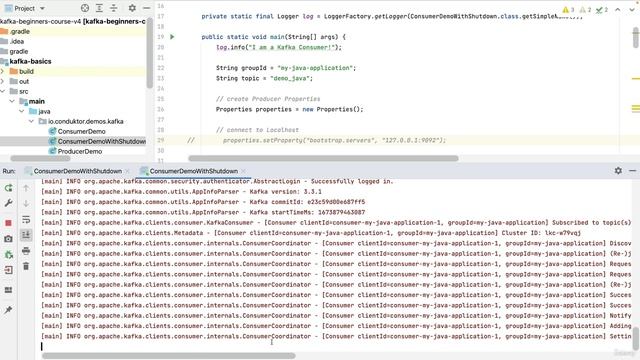The width and height of the screenshot is (640, 360).
Task: Open Project panel gear options
Action: coord(132,8)
